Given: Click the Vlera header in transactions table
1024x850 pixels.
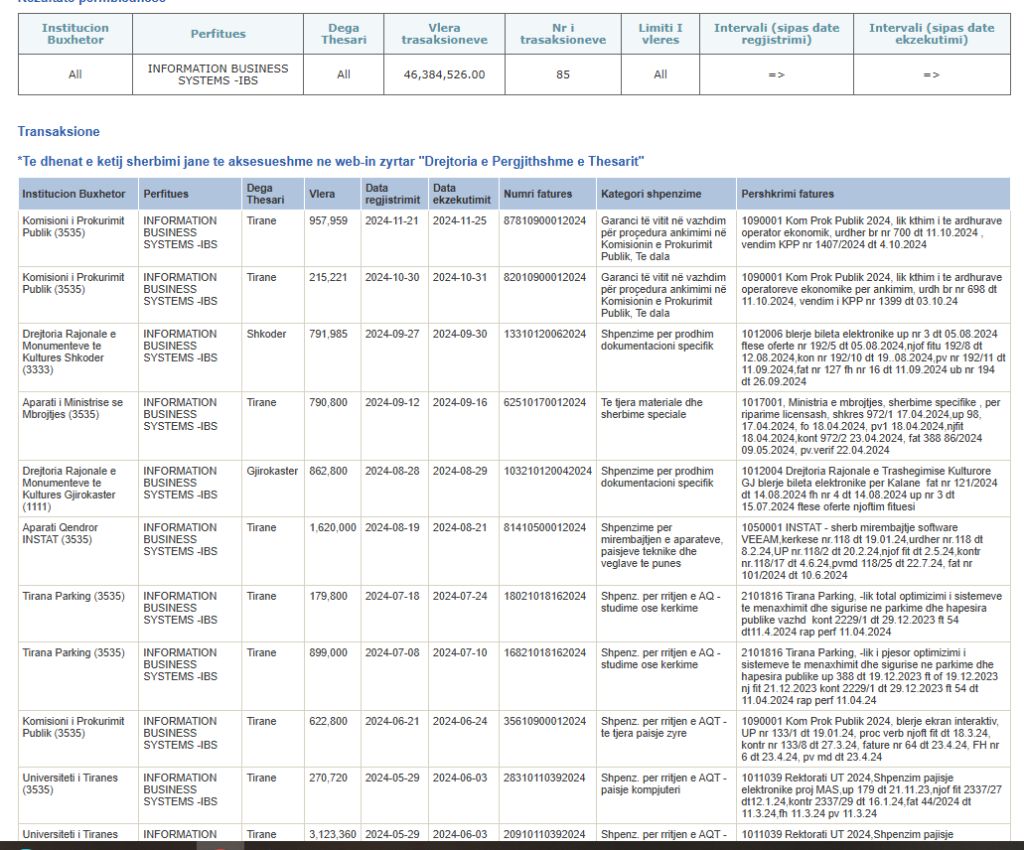Looking at the screenshot, I should click(322, 194).
